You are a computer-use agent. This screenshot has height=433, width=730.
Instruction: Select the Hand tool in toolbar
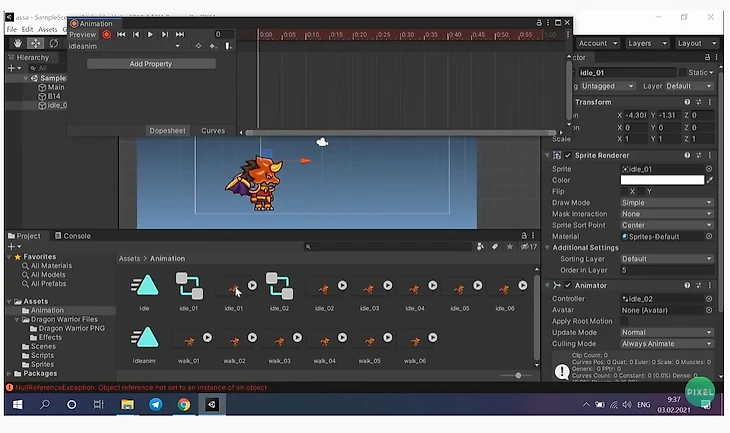17,43
